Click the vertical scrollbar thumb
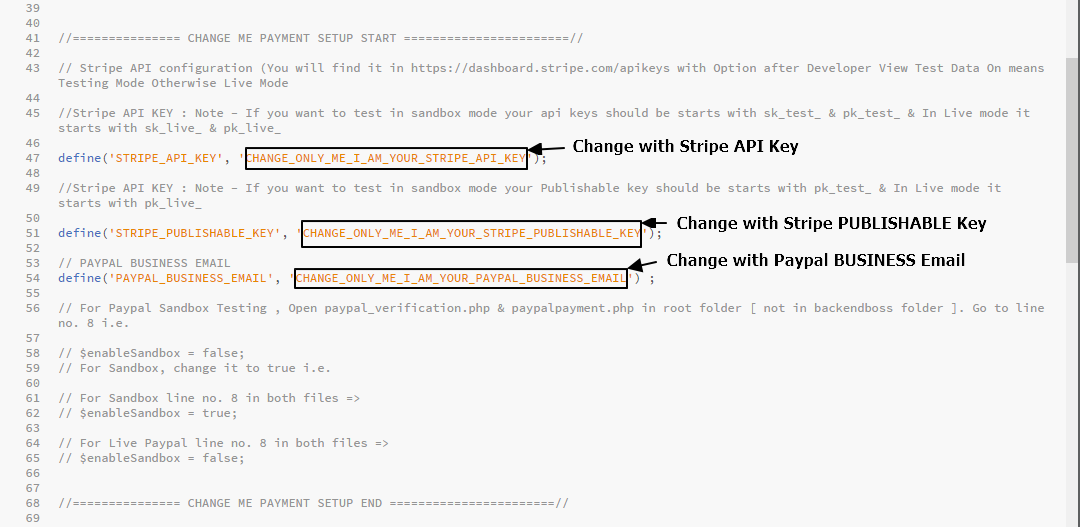This screenshot has height=527, width=1080. tap(1073, 160)
